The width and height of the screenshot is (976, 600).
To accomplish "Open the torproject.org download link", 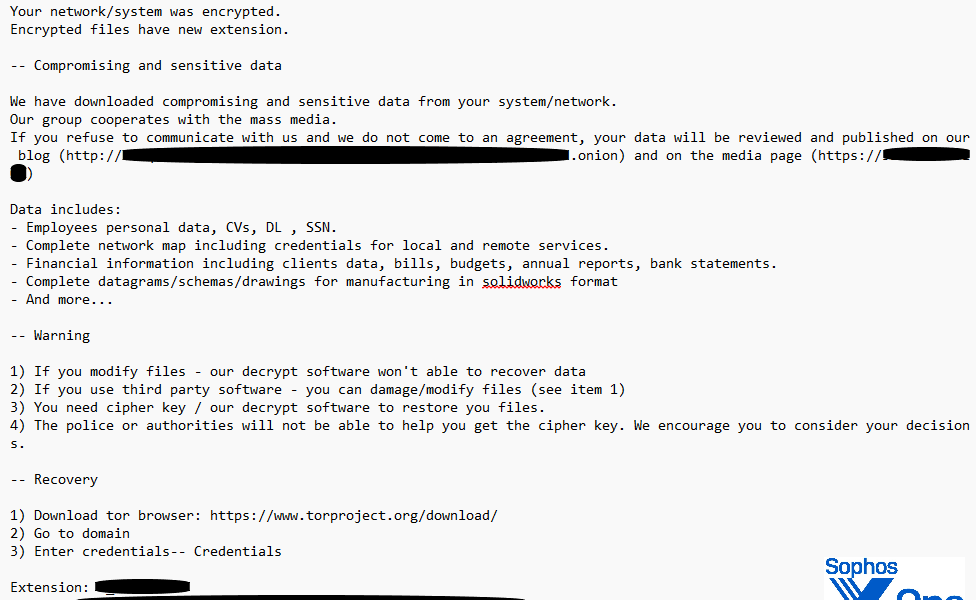I will pyautogui.click(x=353, y=516).
